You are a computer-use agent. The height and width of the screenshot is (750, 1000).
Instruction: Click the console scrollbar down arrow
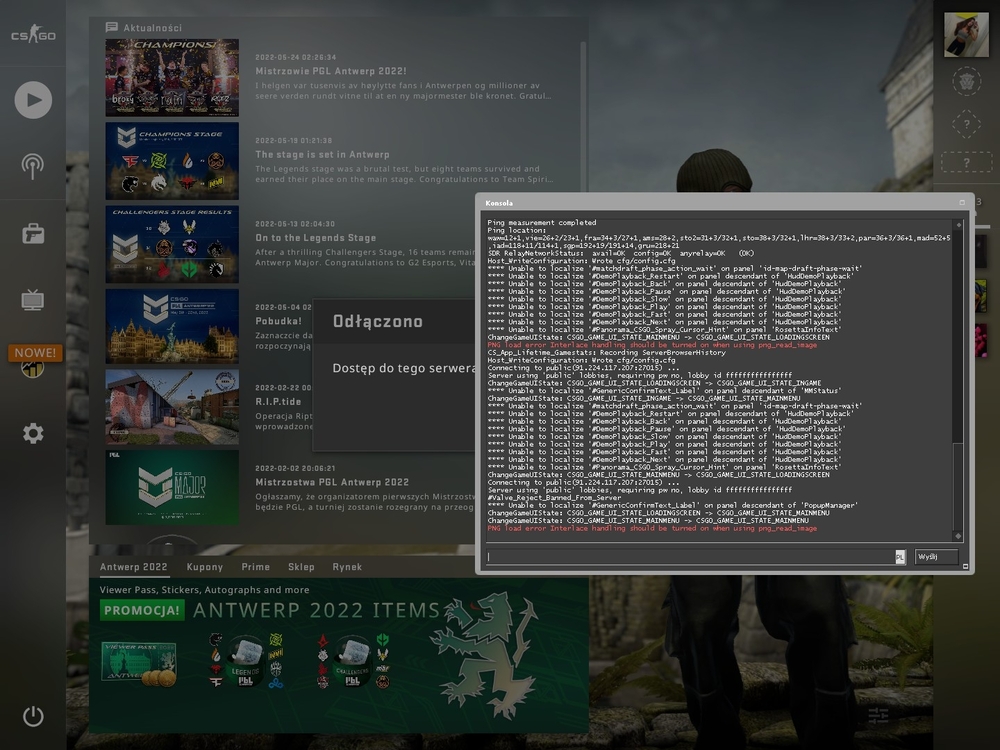(958, 536)
